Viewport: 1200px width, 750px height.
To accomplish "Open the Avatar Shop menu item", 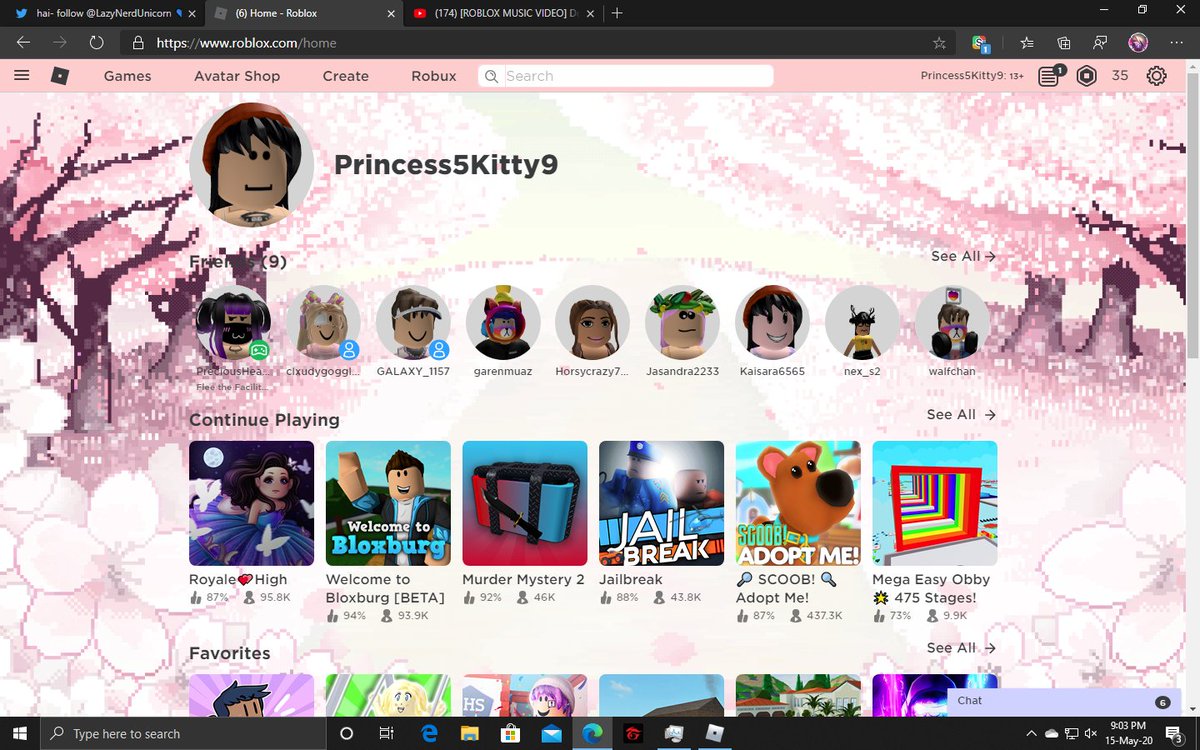I will click(x=237, y=76).
